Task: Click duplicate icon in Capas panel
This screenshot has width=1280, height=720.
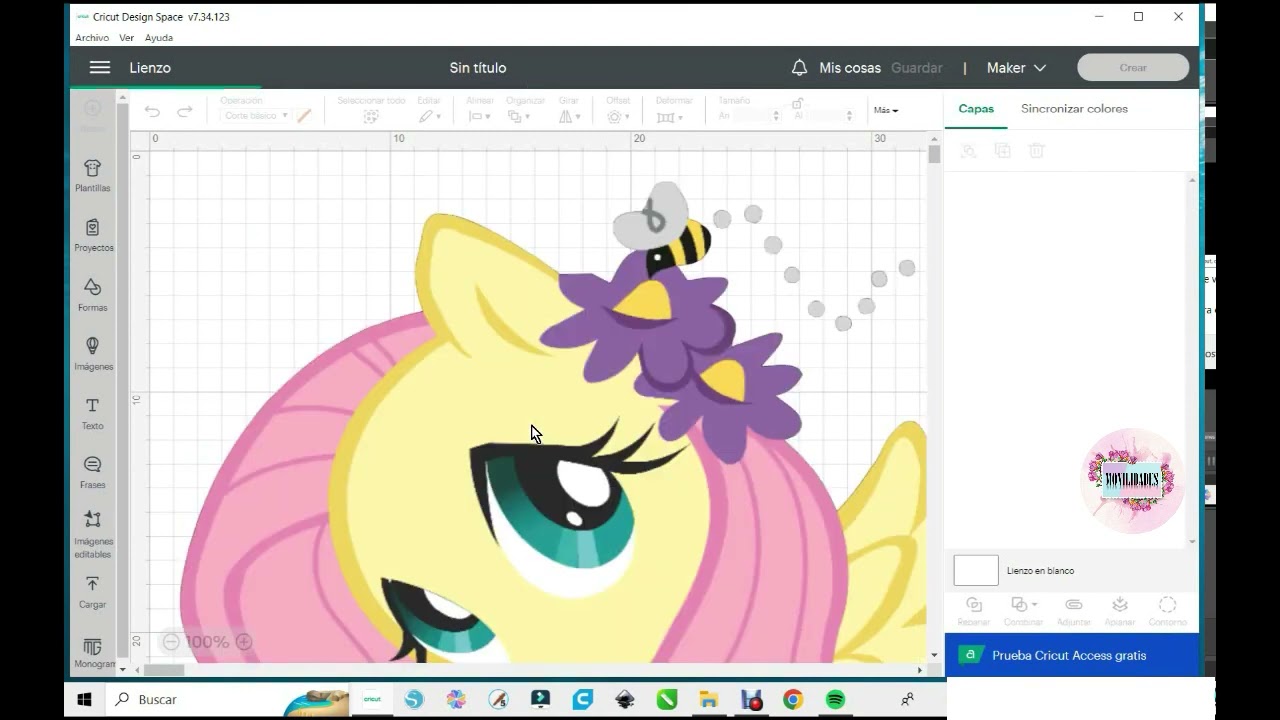Action: tap(1003, 151)
